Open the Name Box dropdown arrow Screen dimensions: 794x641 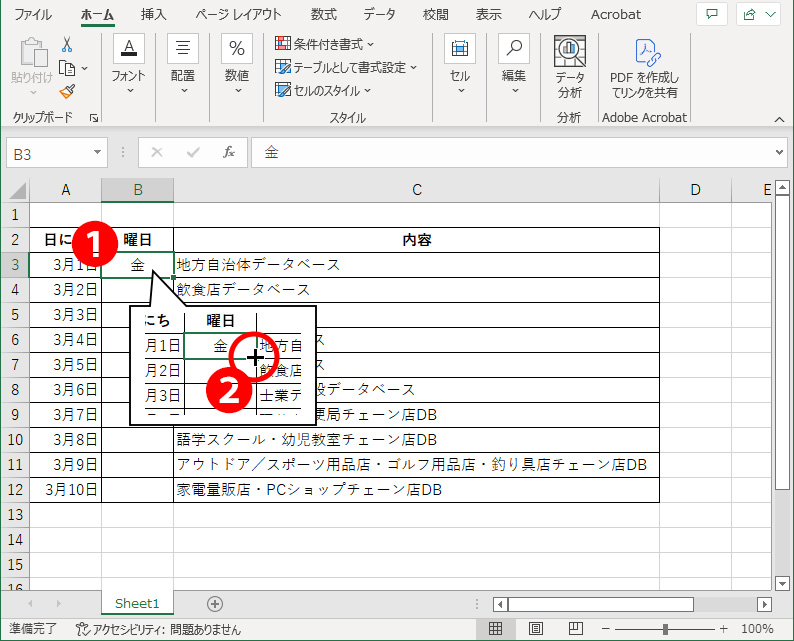click(x=97, y=152)
